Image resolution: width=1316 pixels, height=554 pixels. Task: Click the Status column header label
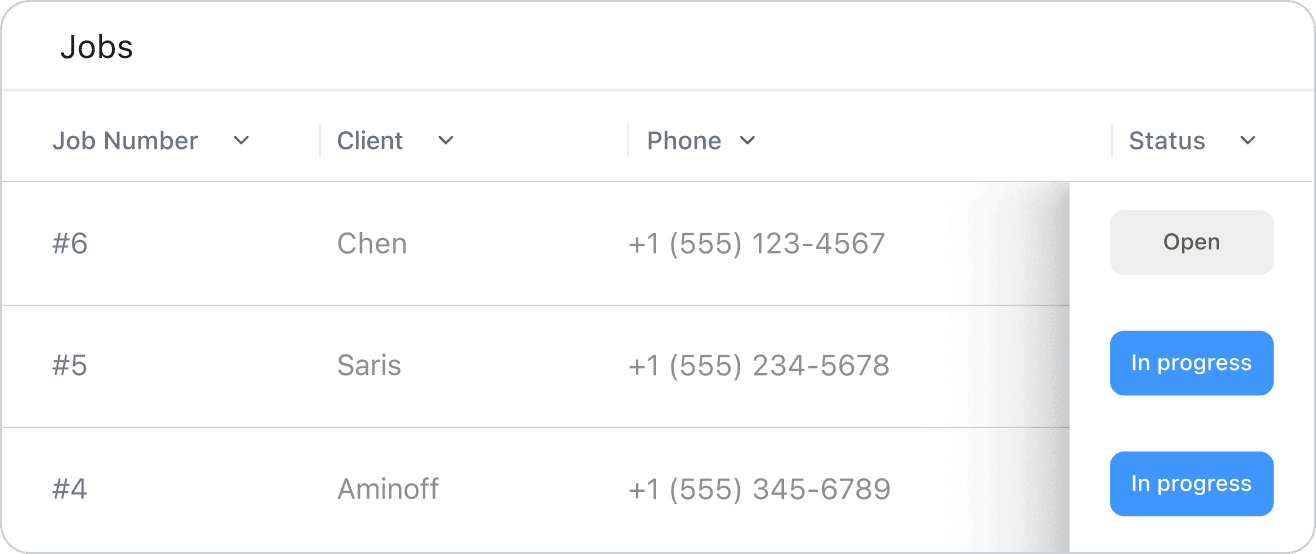(1167, 141)
